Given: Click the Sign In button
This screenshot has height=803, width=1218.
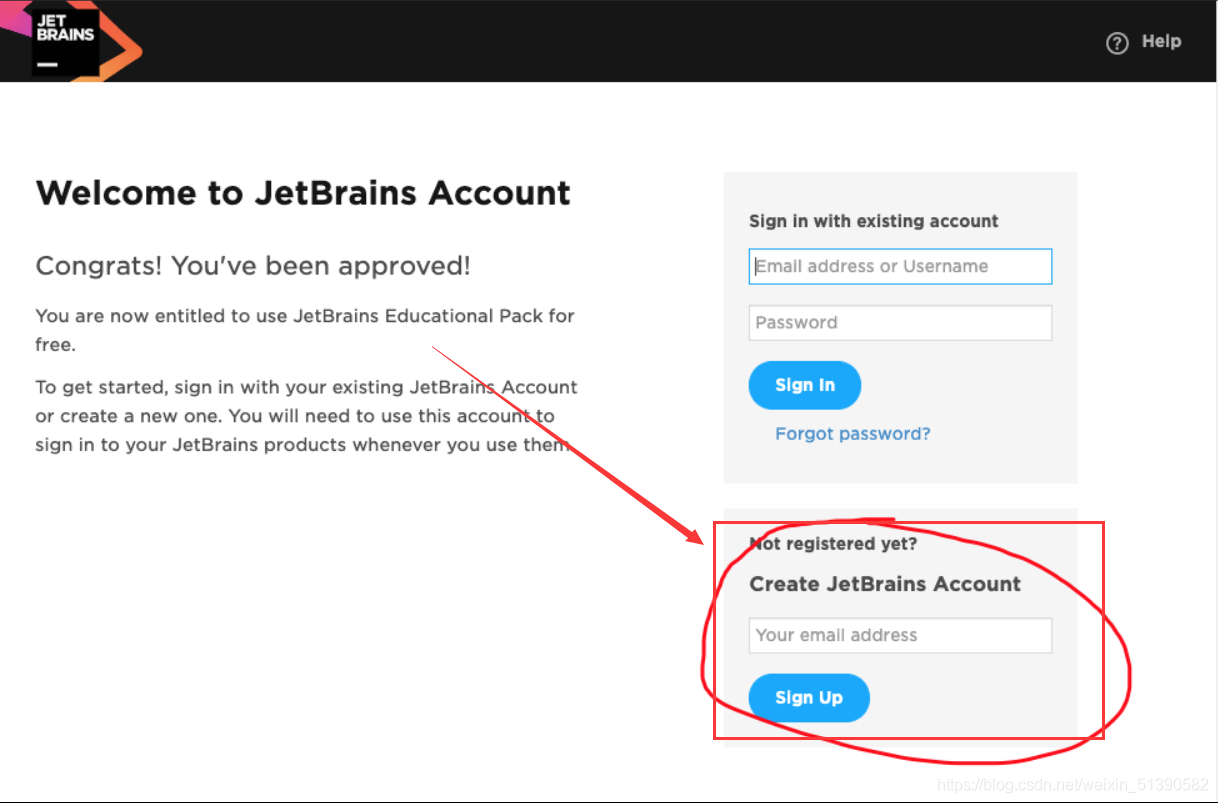Looking at the screenshot, I should click(804, 385).
